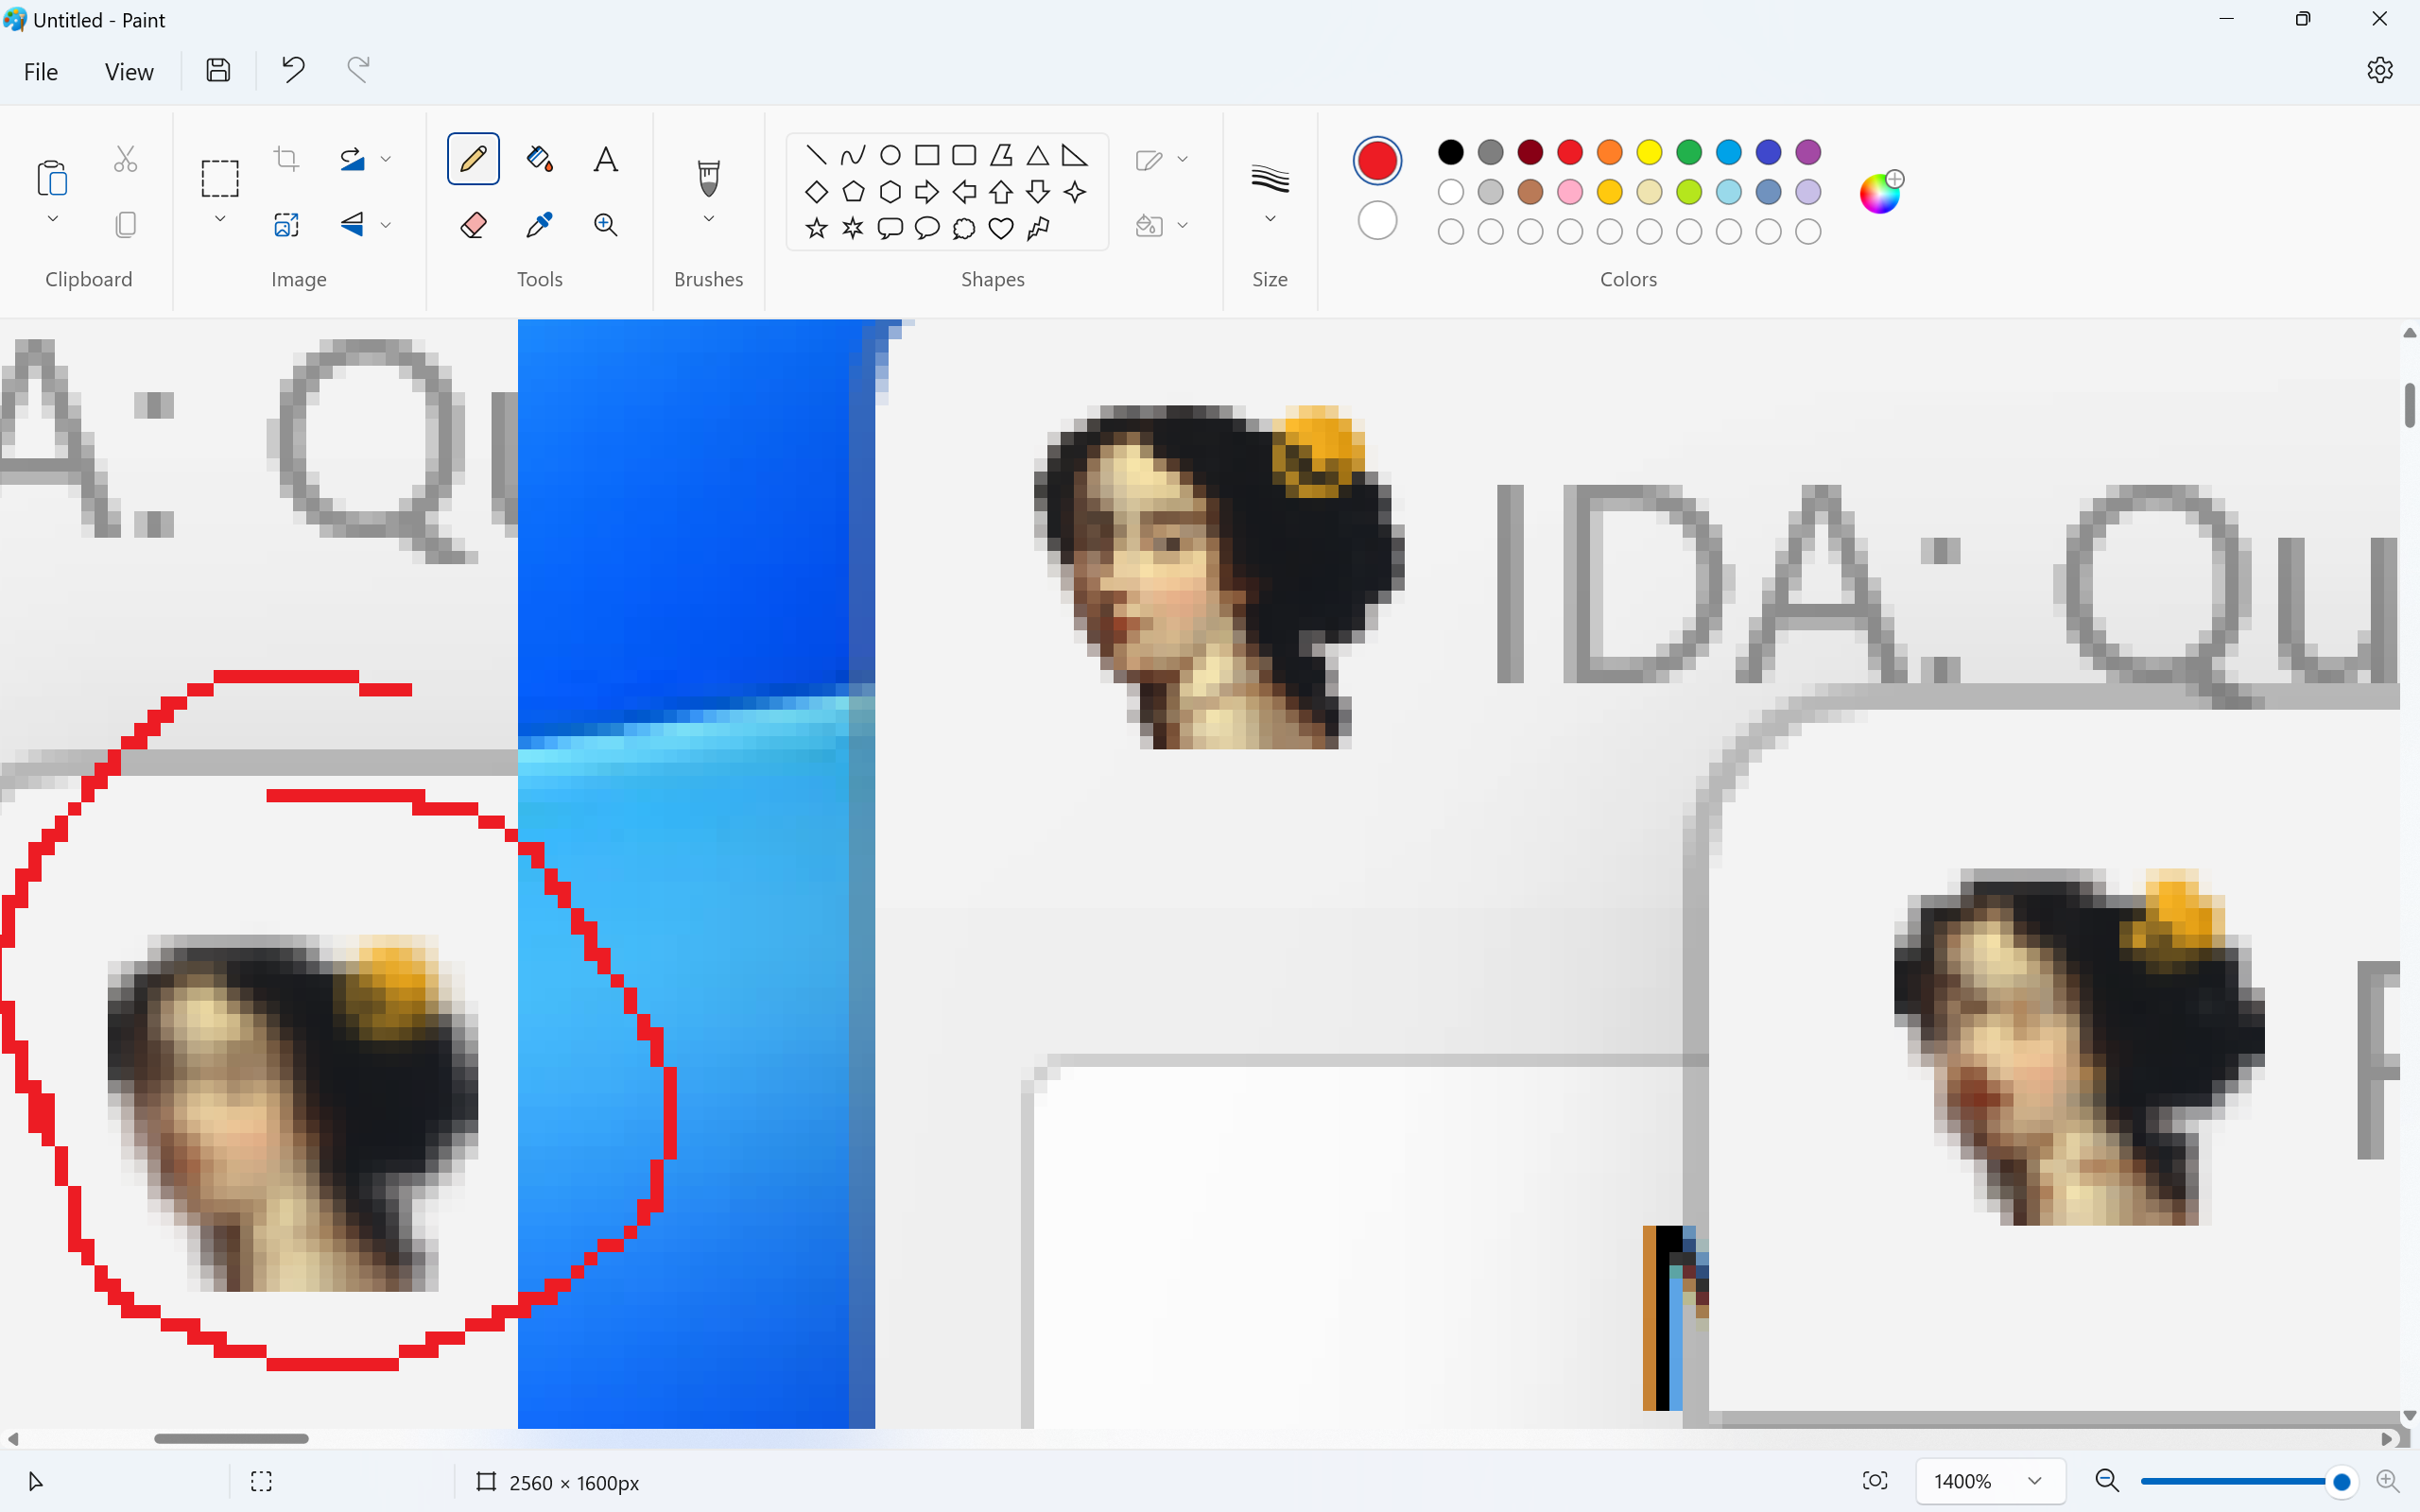
Task: Expand the Size dropdown chevron
Action: click(x=1270, y=219)
